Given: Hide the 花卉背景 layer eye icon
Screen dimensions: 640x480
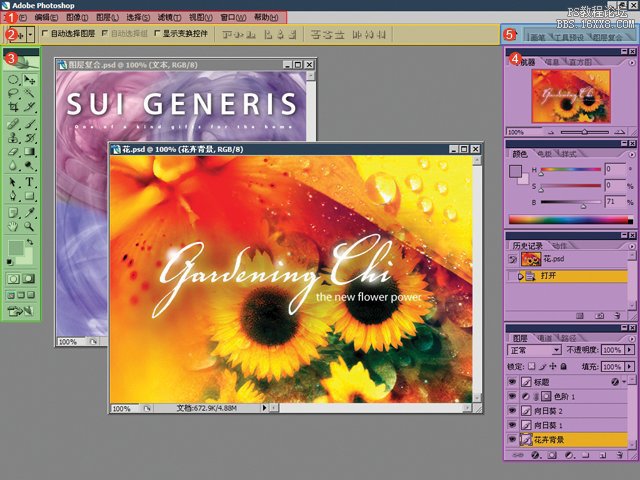Looking at the screenshot, I should [513, 439].
